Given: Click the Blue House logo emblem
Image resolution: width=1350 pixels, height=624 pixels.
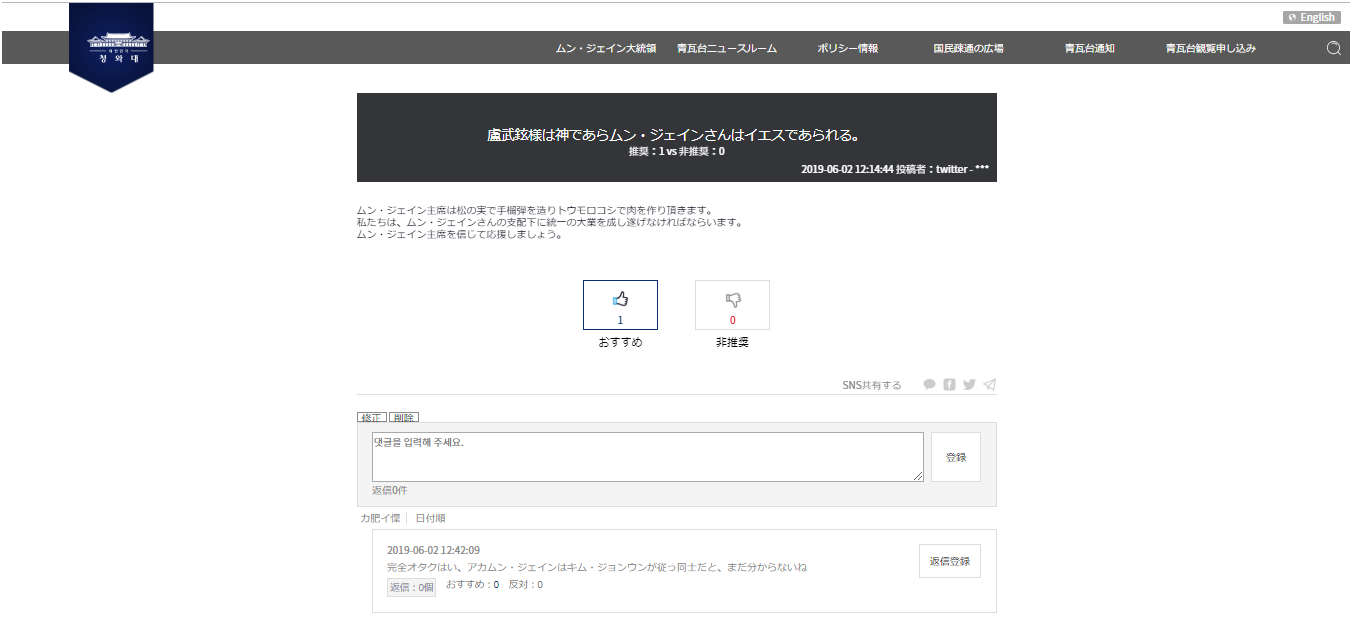Looking at the screenshot, I should click(111, 47).
